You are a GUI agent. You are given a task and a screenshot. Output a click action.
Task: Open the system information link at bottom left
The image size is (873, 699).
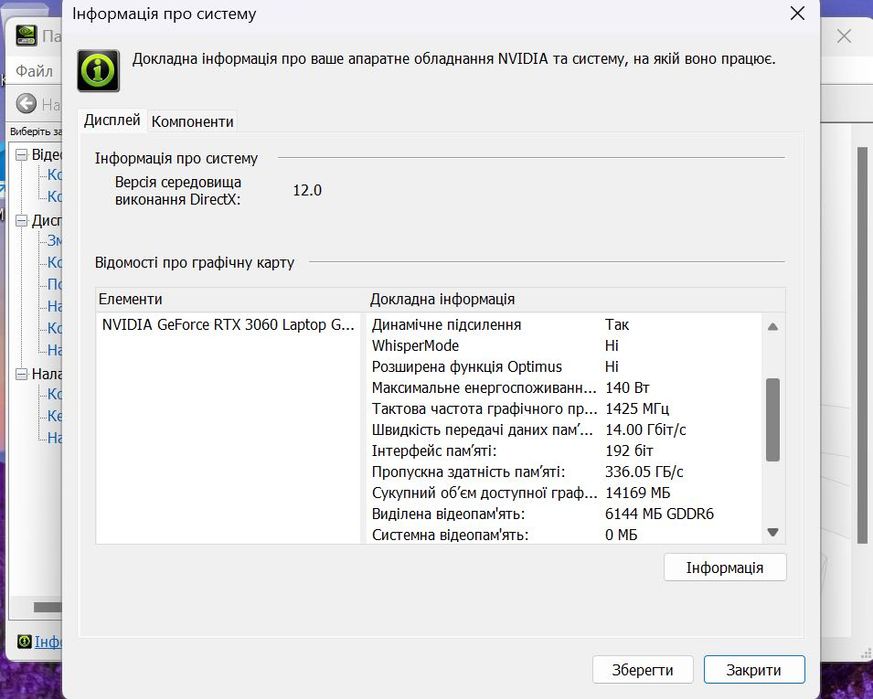[x=47, y=642]
